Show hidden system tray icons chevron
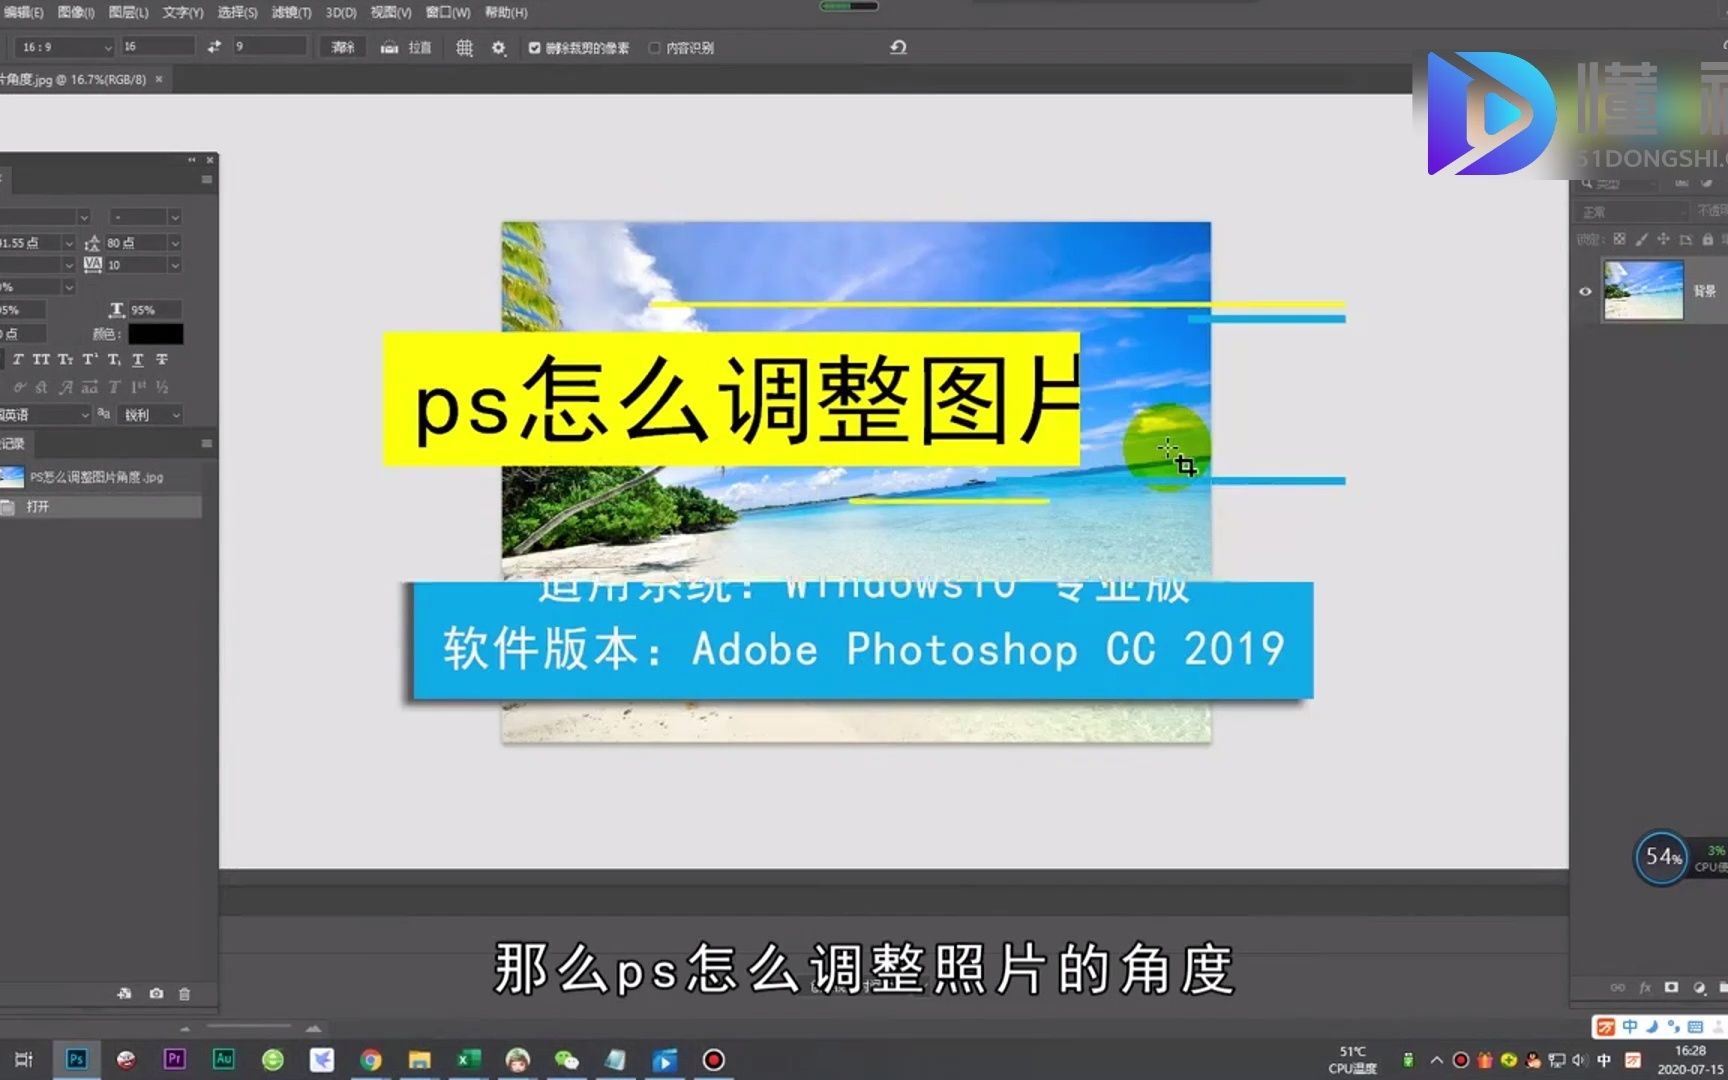The width and height of the screenshot is (1728, 1080). [x=1436, y=1060]
